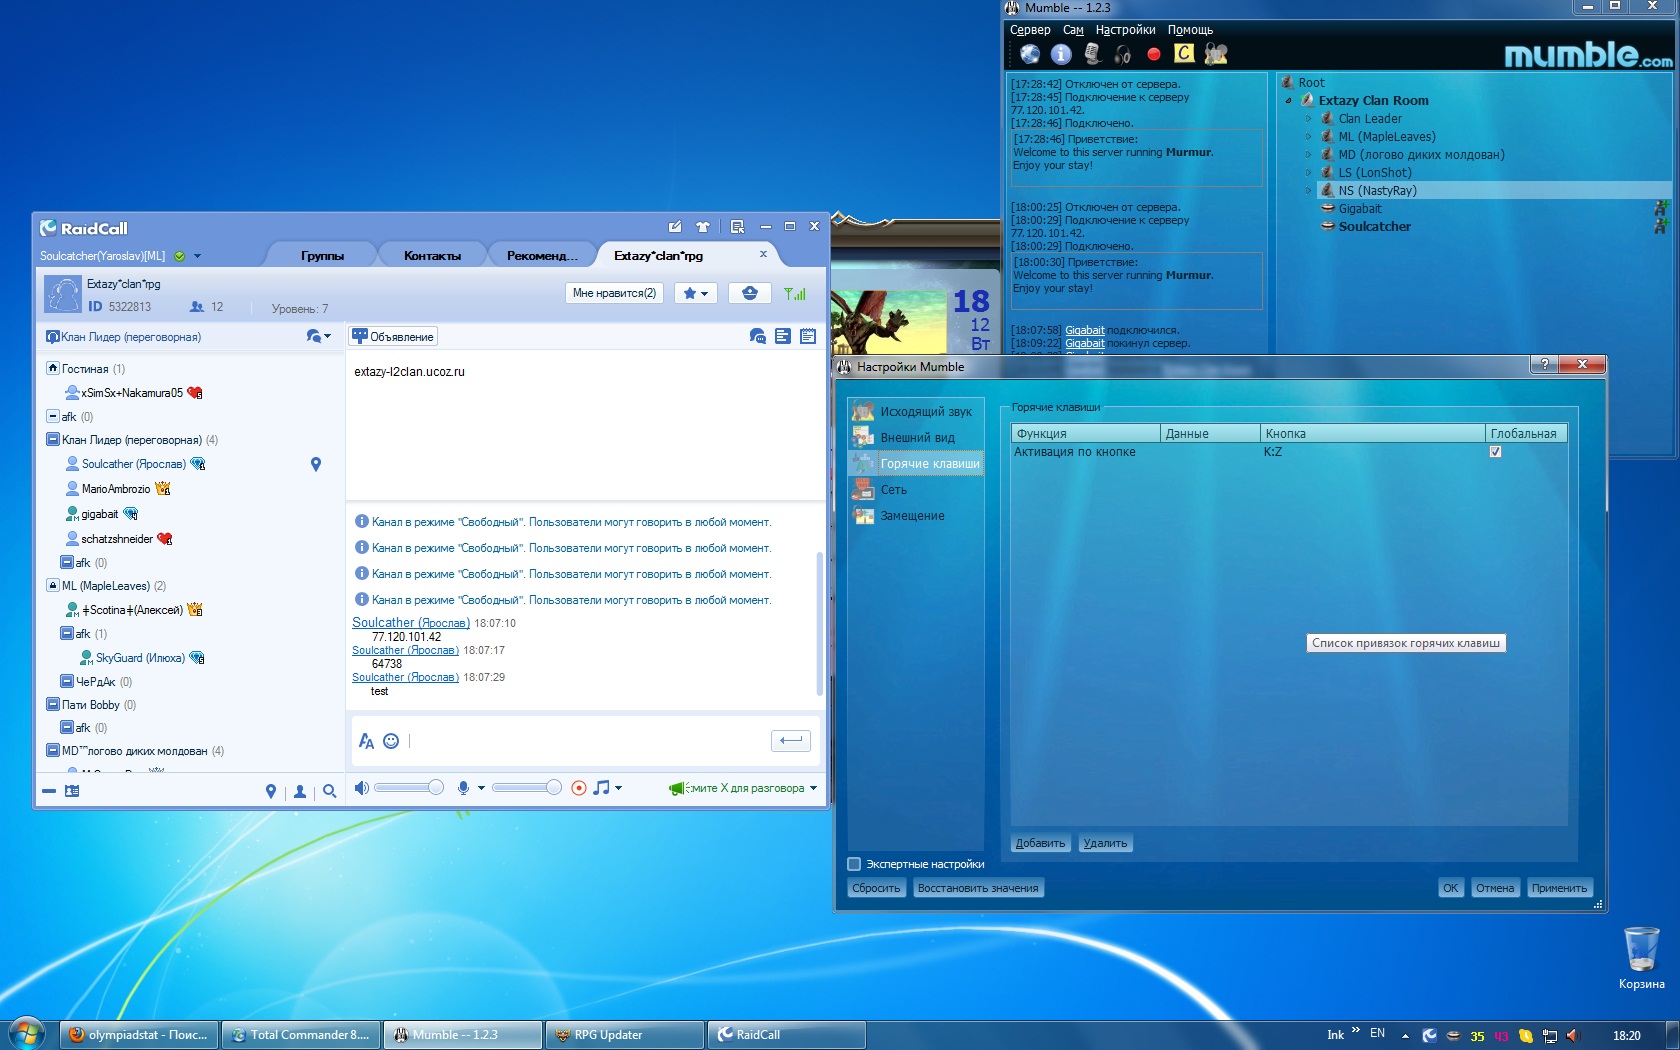Image resolution: width=1680 pixels, height=1050 pixels.
Task: Toggle Global checkbox for K:Z hotkey
Action: 1495,452
